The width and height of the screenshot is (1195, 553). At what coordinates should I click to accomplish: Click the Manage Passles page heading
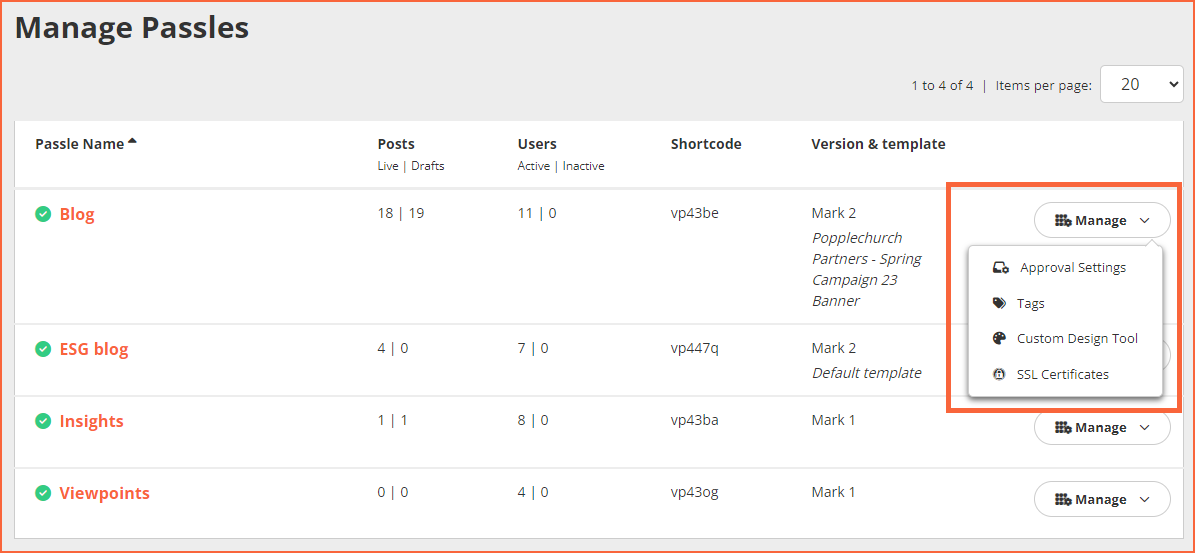pyautogui.click(x=132, y=28)
